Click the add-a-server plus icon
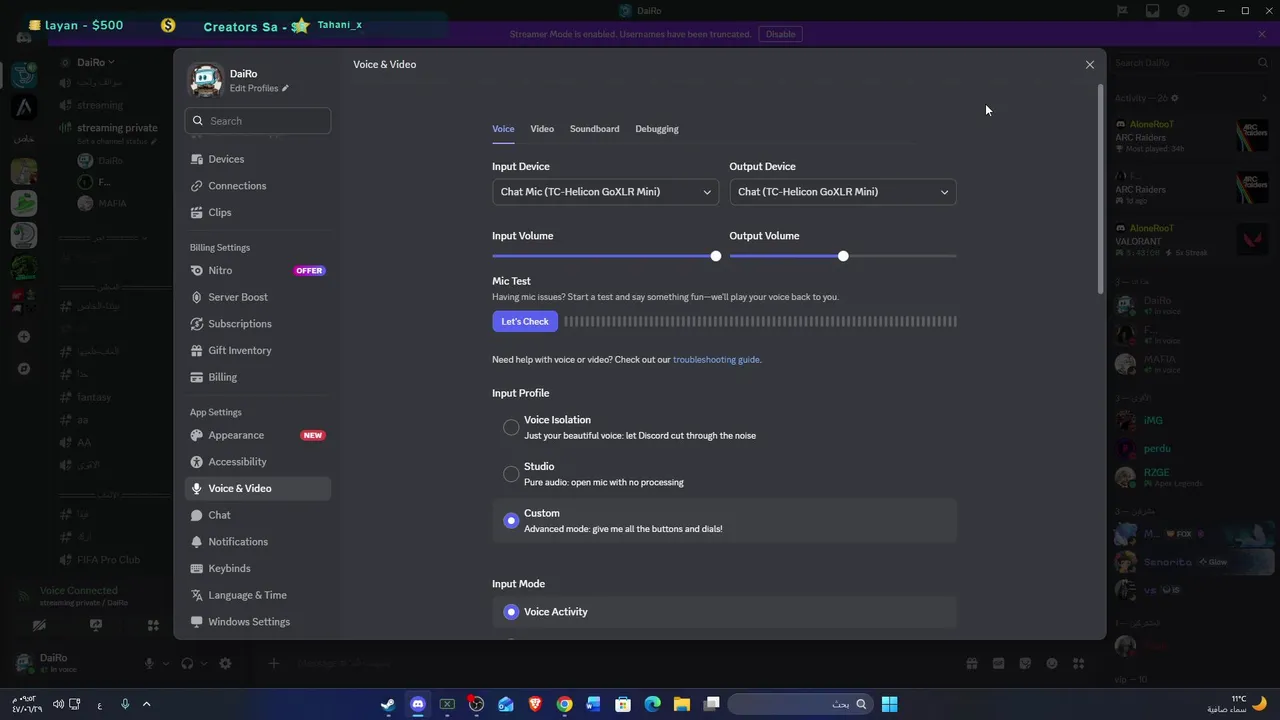Screen dimensions: 1280x720 (x=24, y=337)
